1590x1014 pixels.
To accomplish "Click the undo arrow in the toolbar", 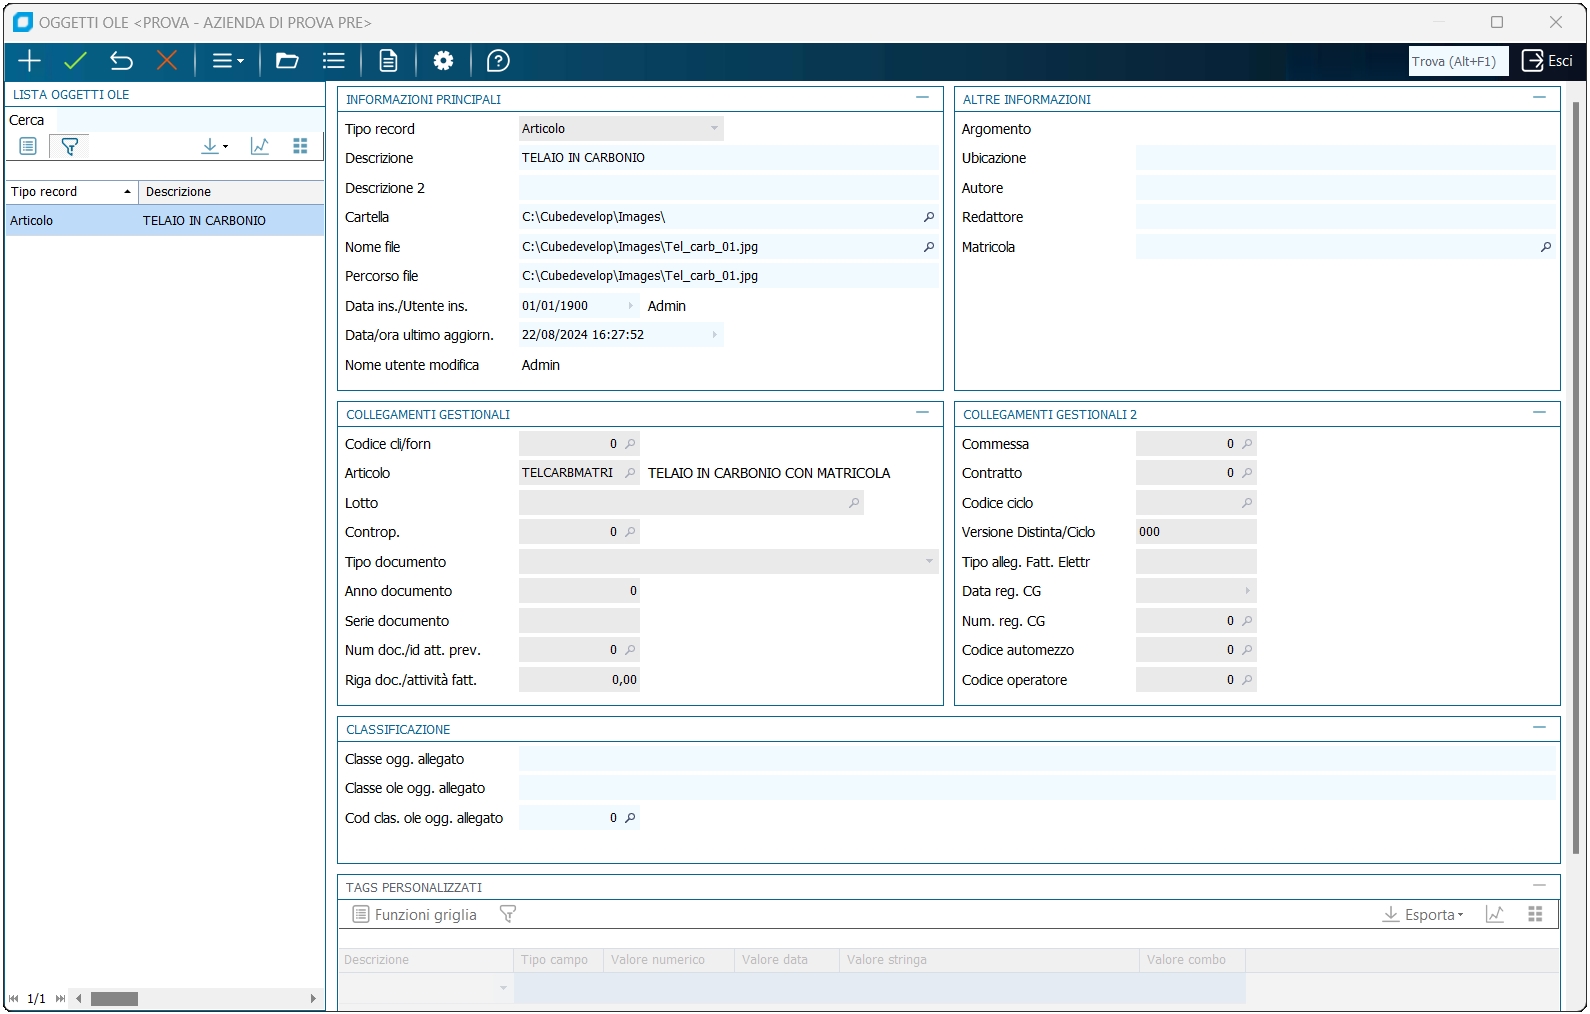I will click(121, 61).
